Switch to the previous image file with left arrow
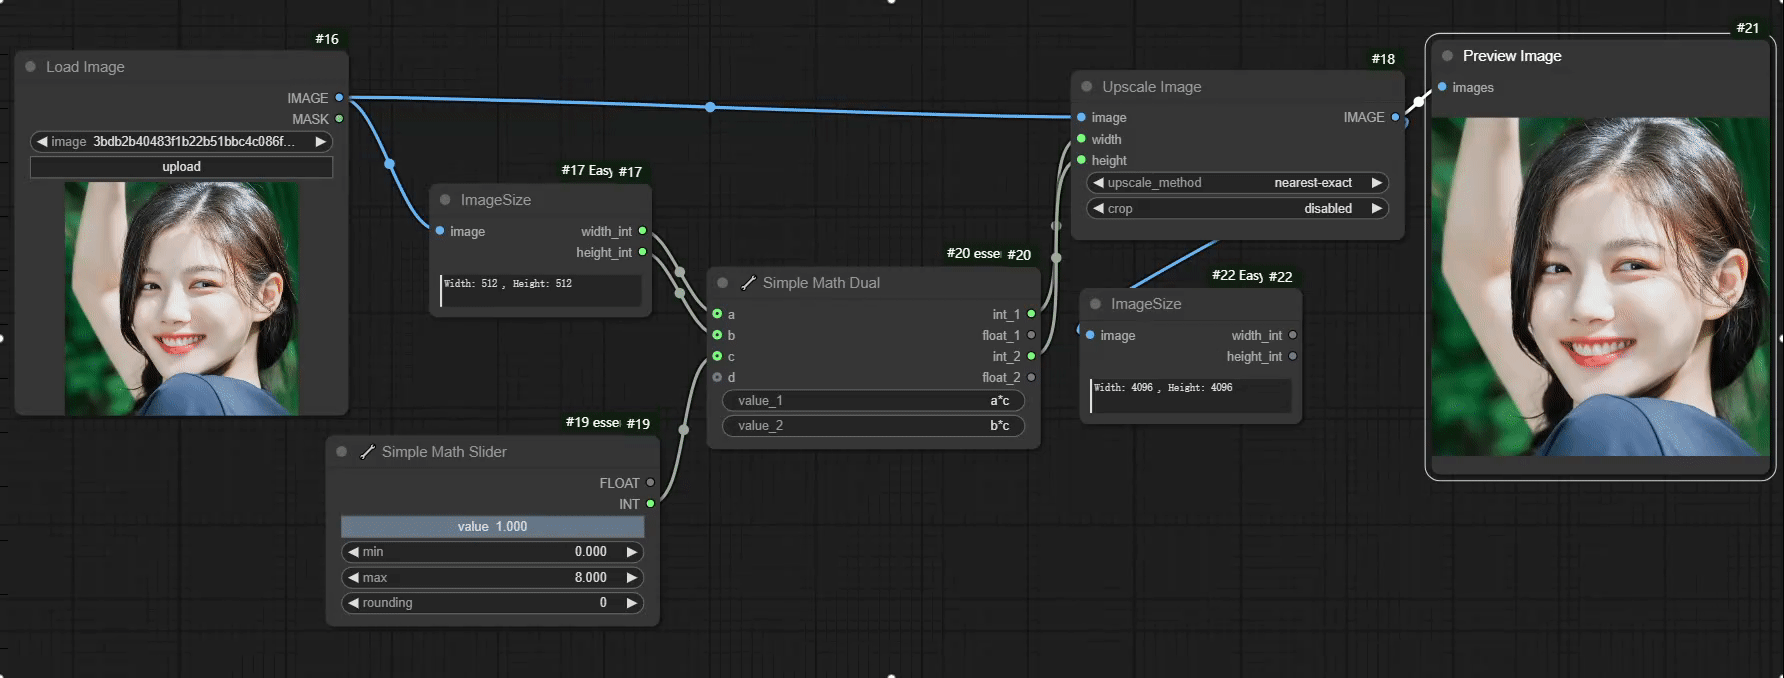Screen dimensions: 1784x678 [x=42, y=142]
